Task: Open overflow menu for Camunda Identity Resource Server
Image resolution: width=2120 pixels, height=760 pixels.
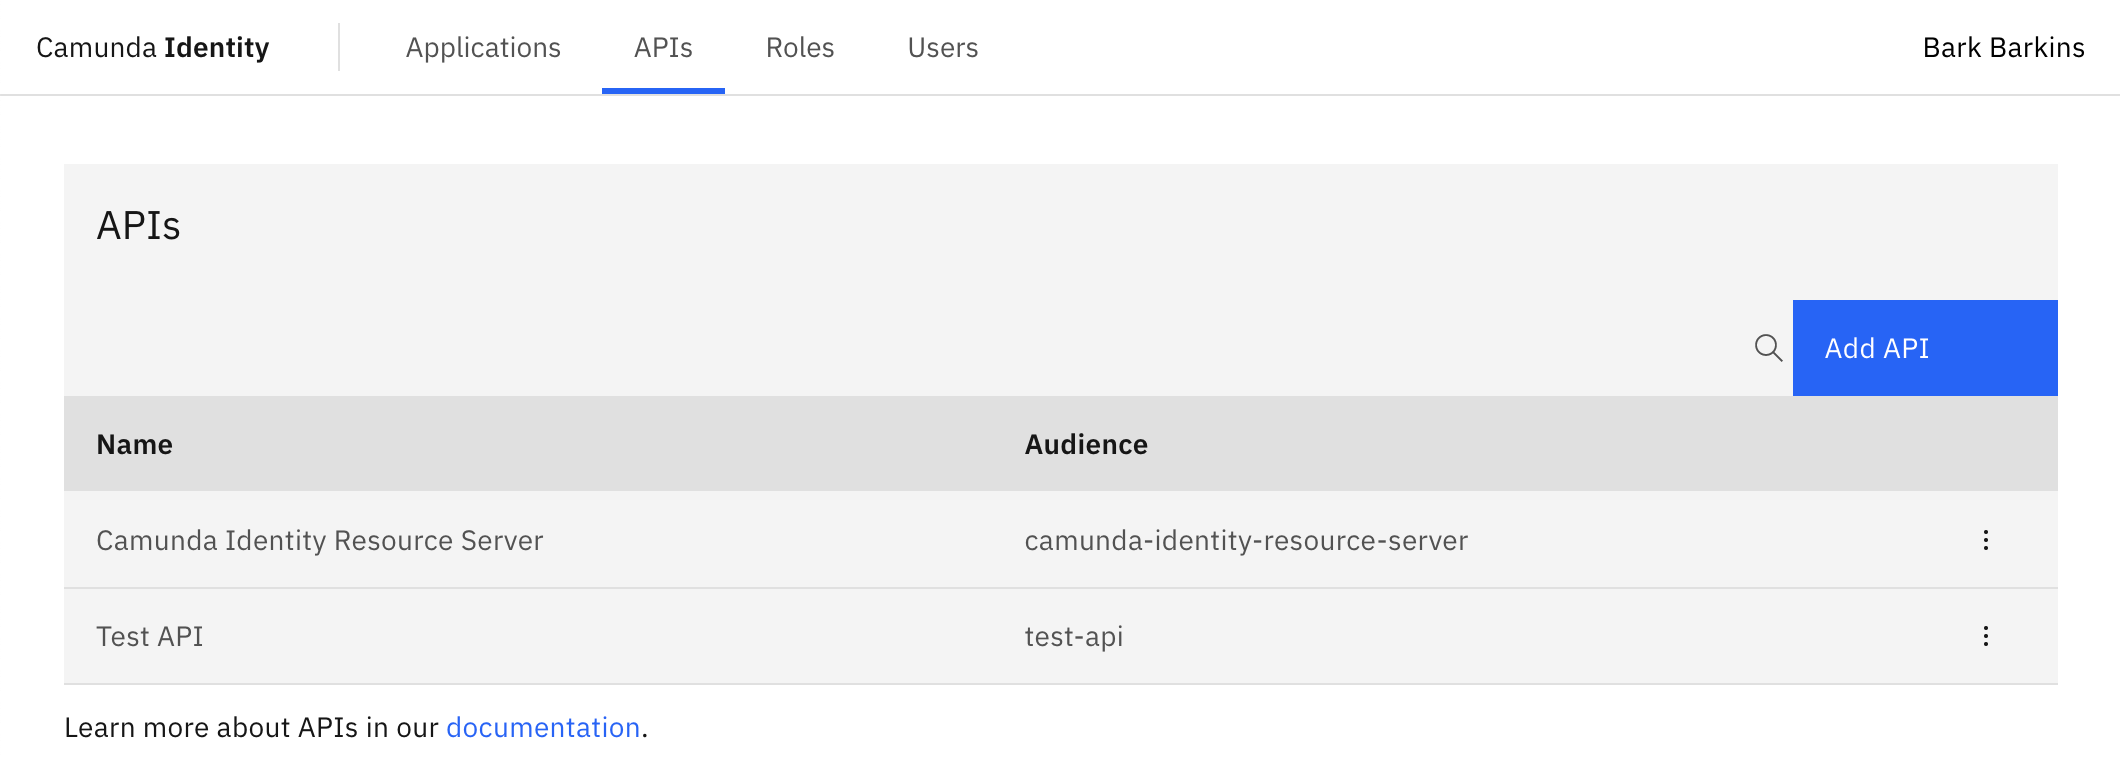Action: (1985, 540)
